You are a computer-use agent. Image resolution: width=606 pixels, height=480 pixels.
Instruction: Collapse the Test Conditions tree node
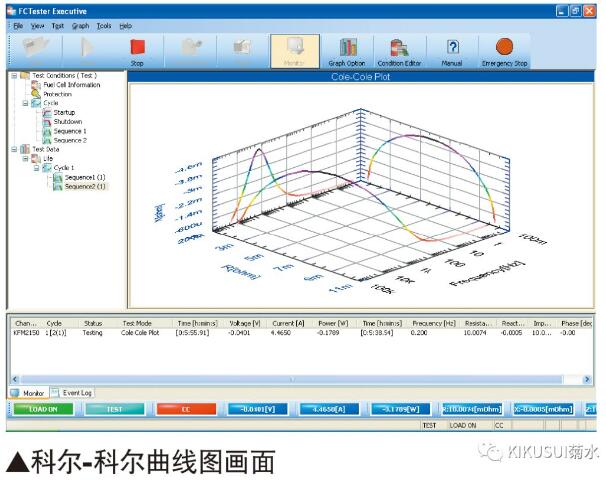click(14, 75)
